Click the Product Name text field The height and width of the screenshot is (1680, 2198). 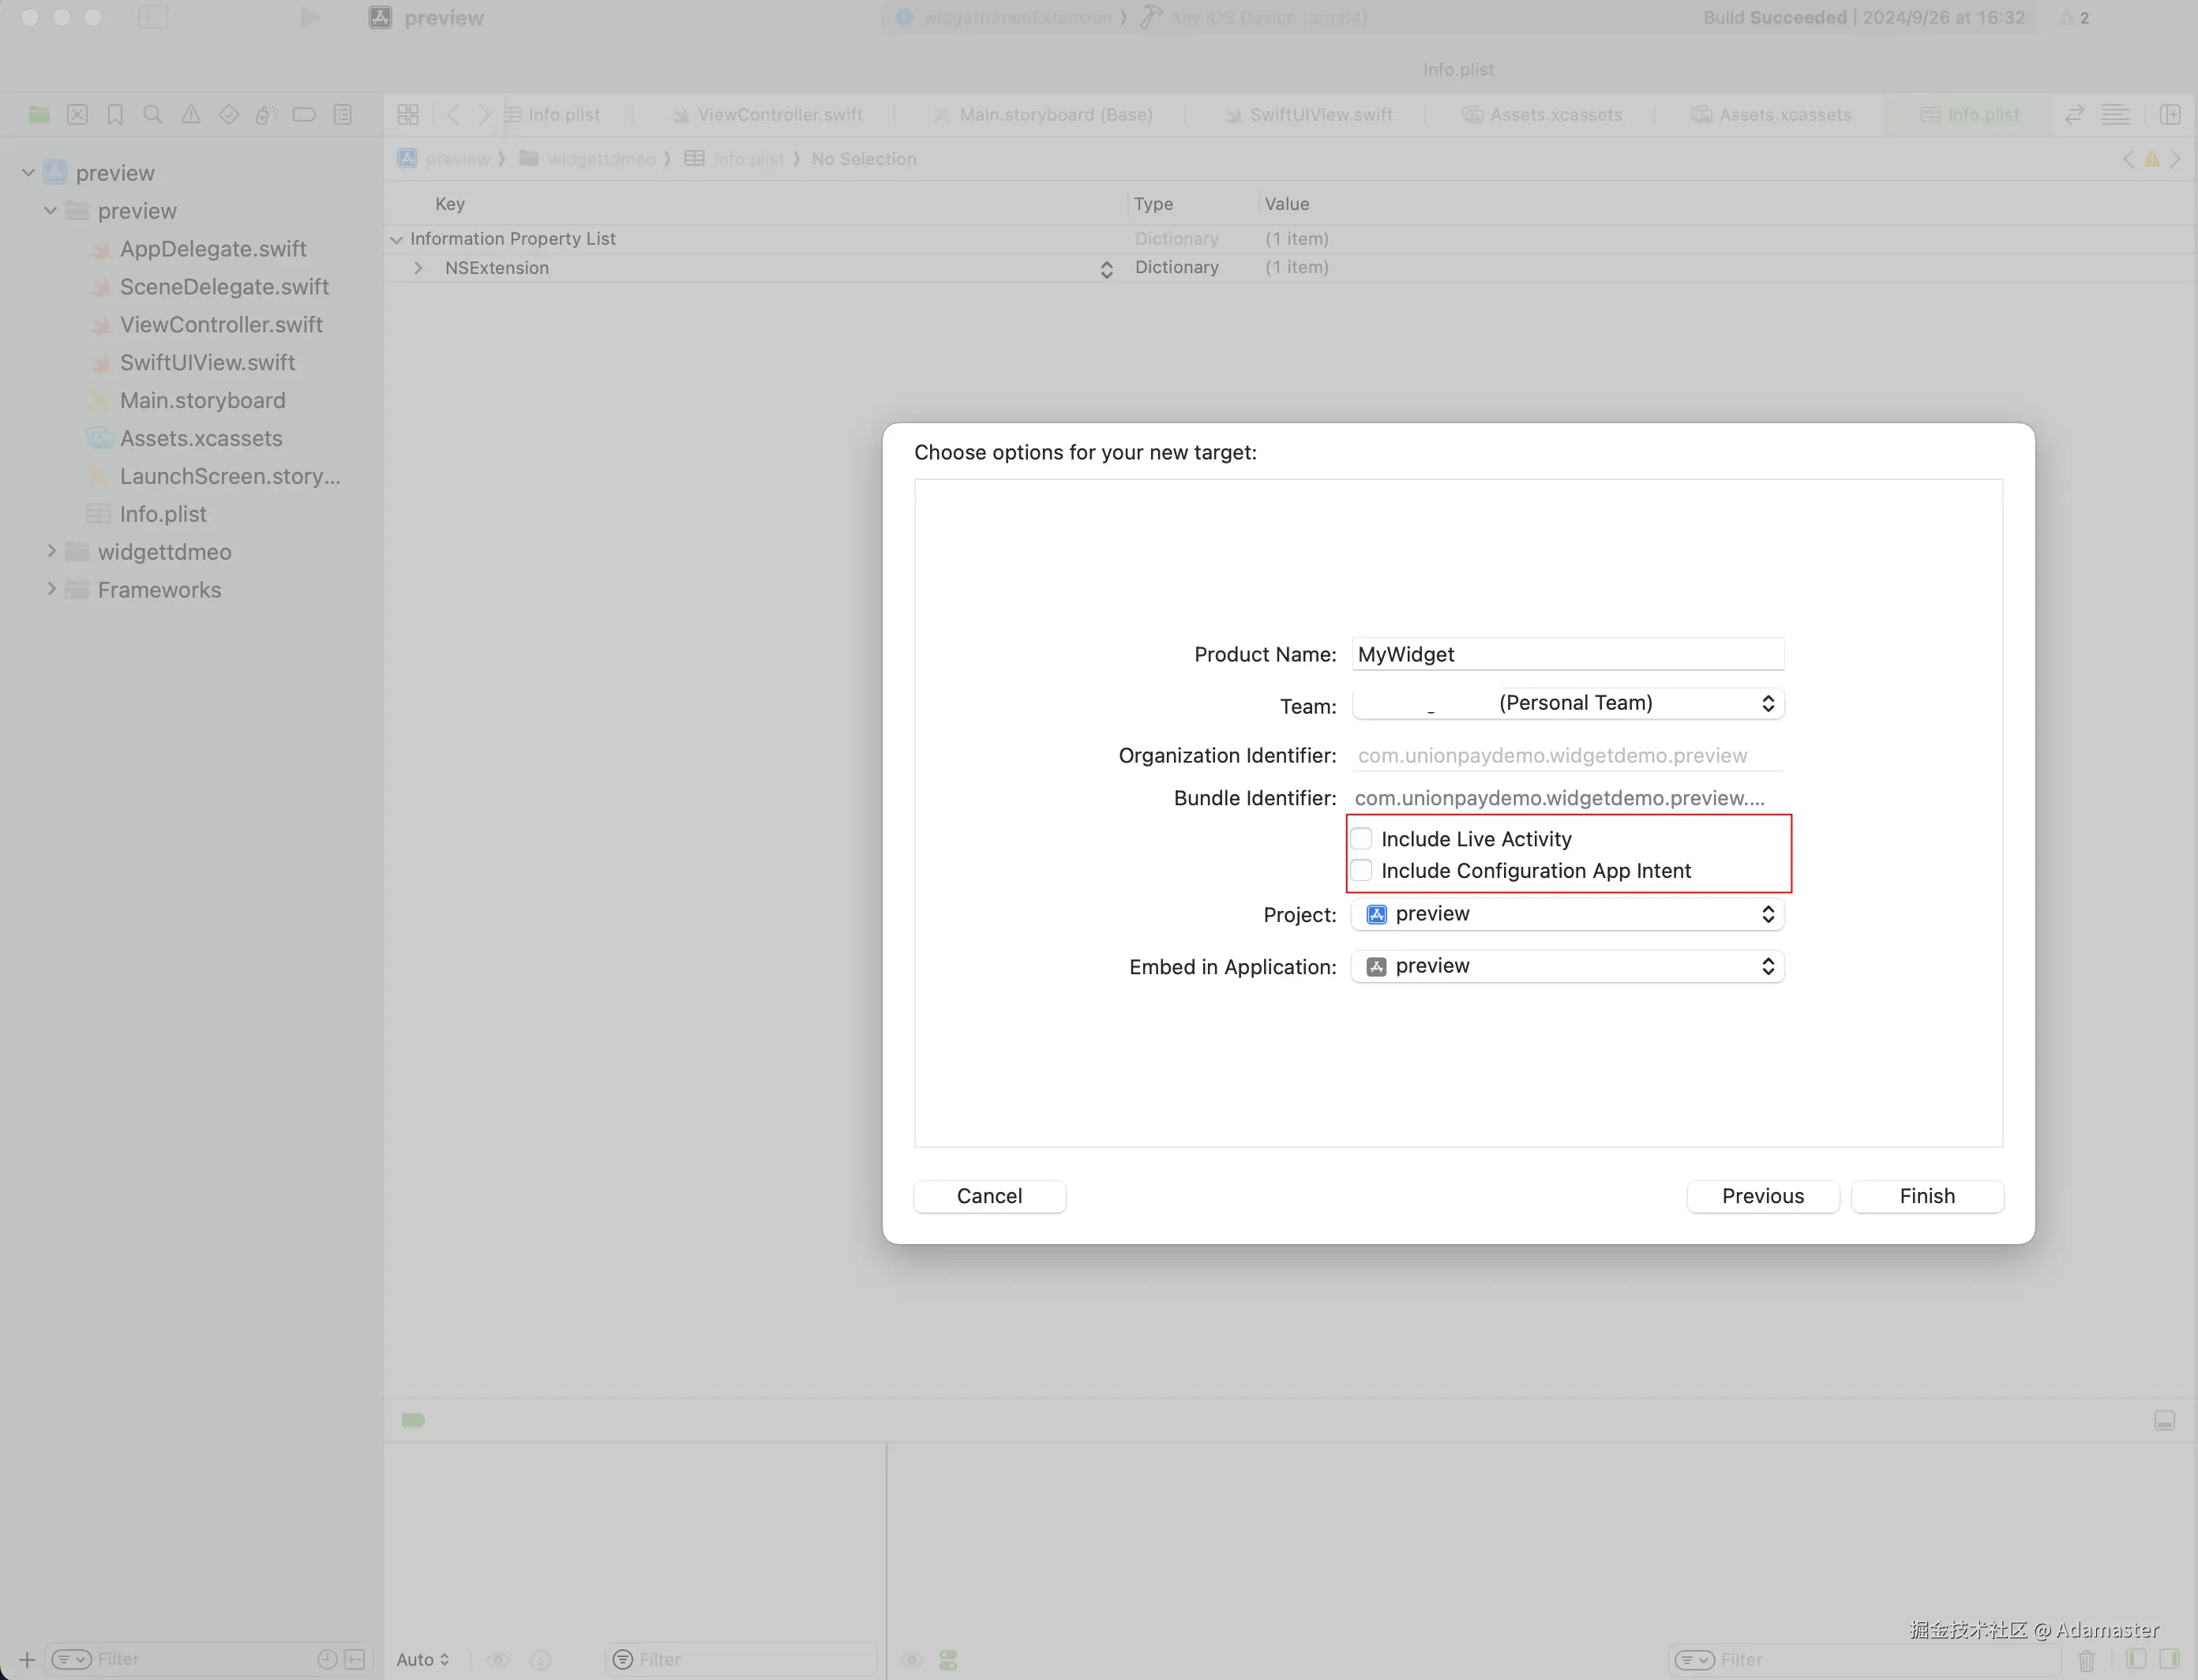(1567, 654)
